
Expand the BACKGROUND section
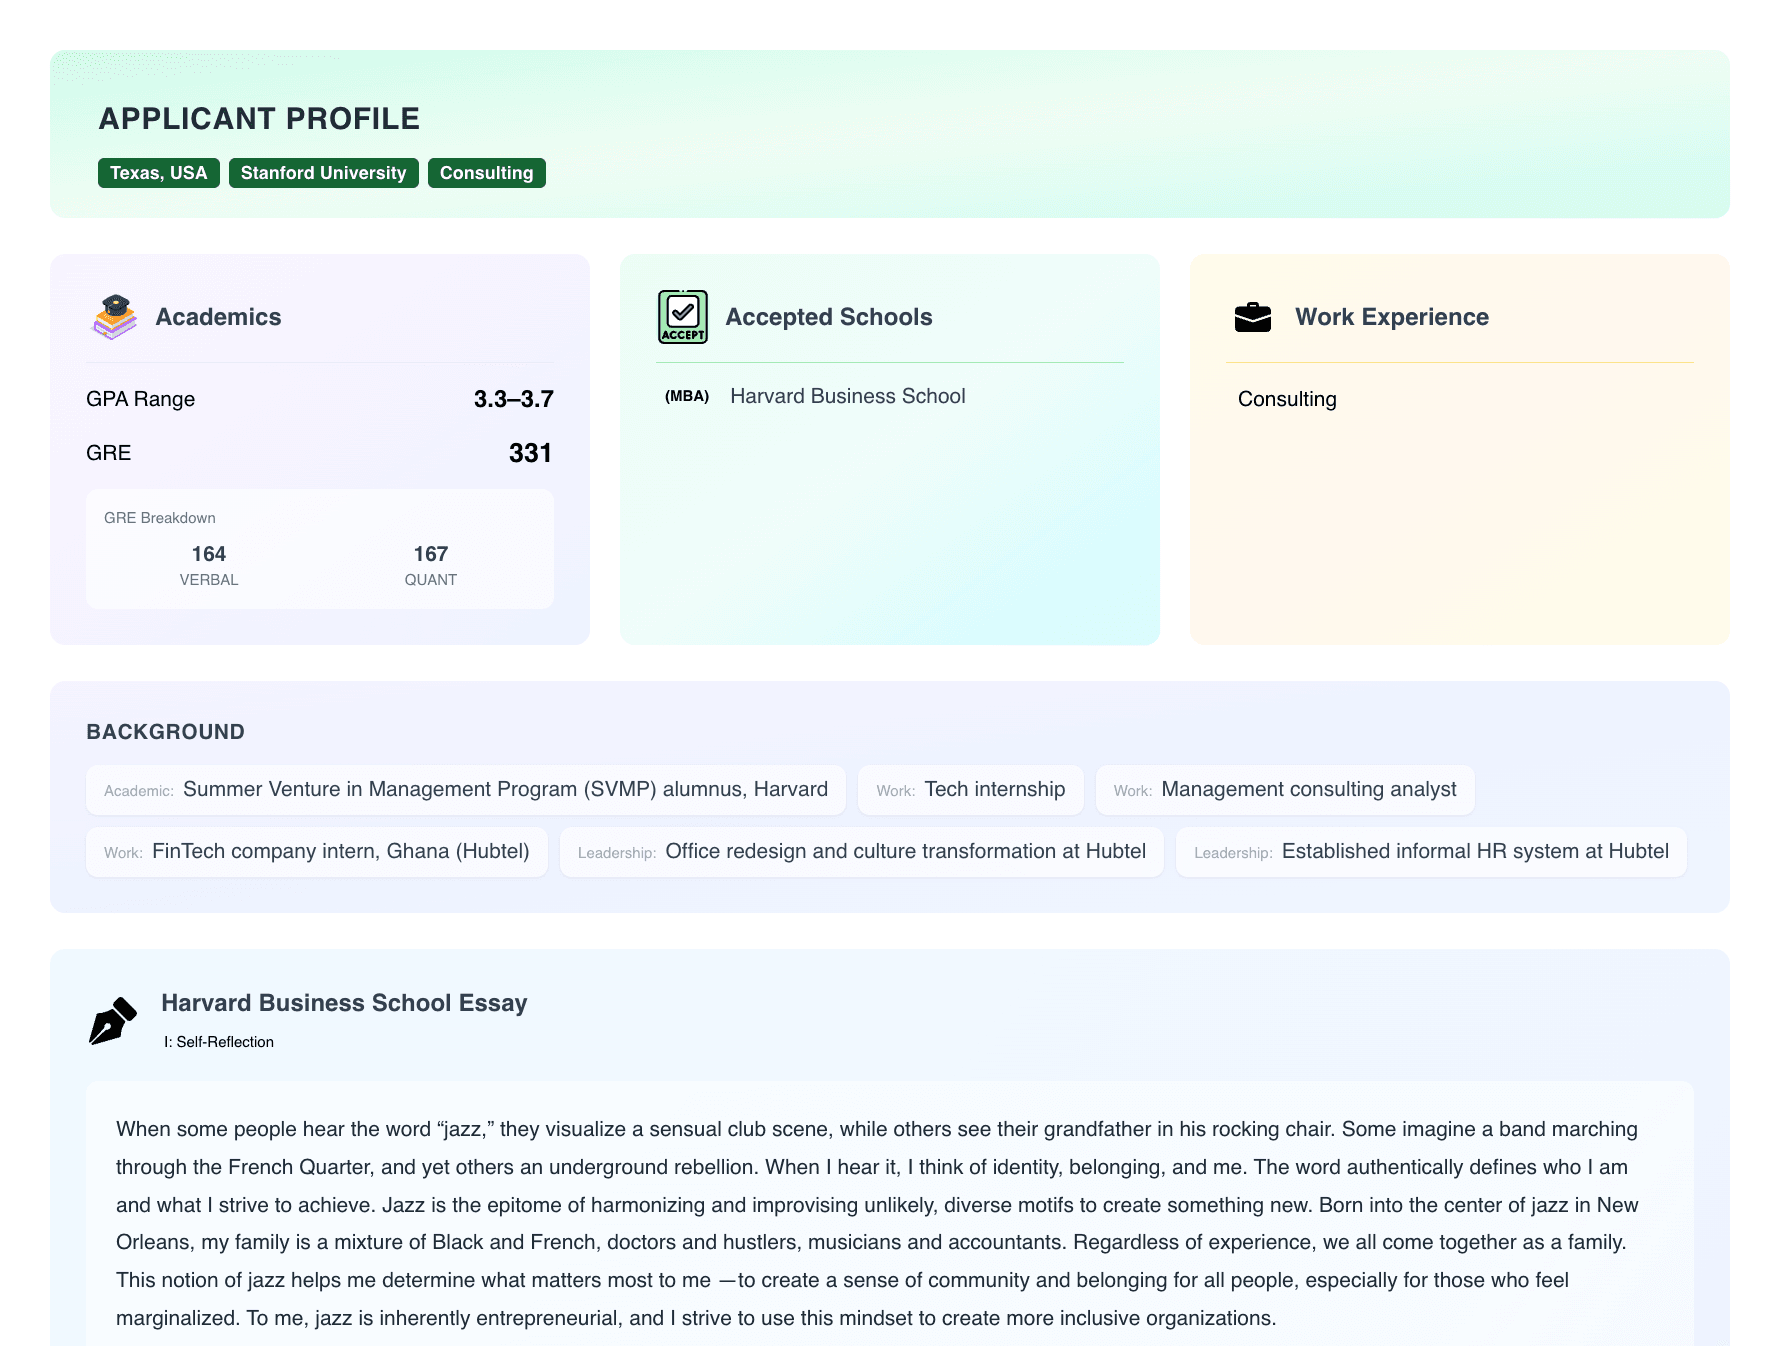[x=164, y=731]
